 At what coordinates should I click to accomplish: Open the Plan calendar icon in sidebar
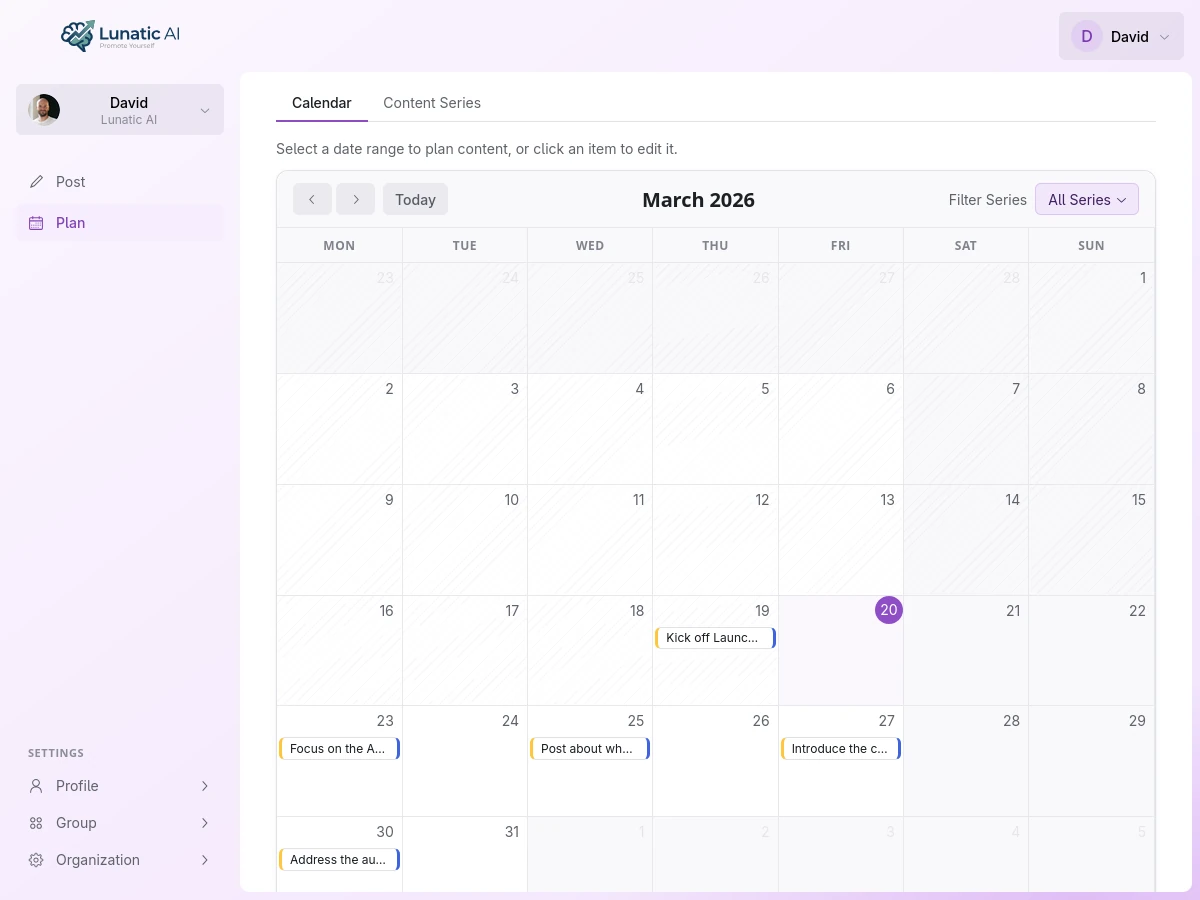click(x=37, y=223)
